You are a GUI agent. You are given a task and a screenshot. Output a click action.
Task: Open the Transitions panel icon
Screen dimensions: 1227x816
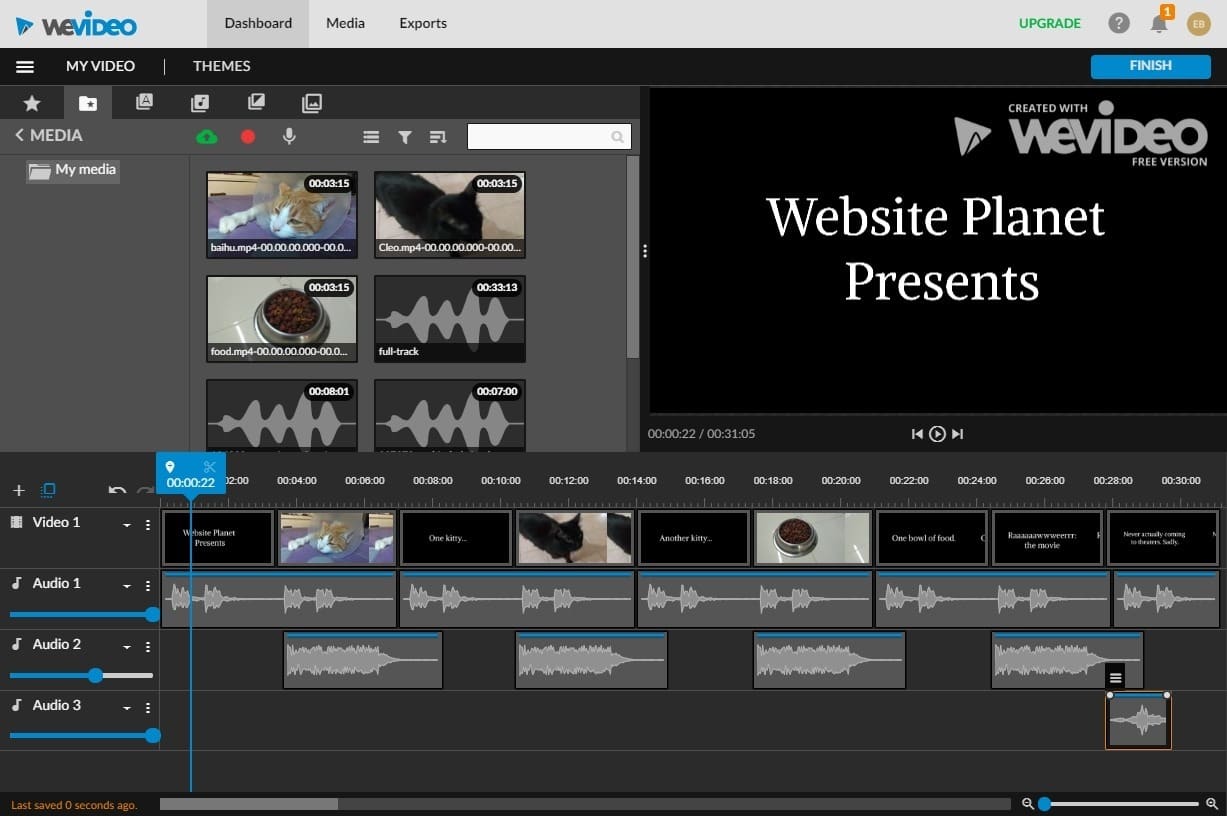pyautogui.click(x=256, y=102)
